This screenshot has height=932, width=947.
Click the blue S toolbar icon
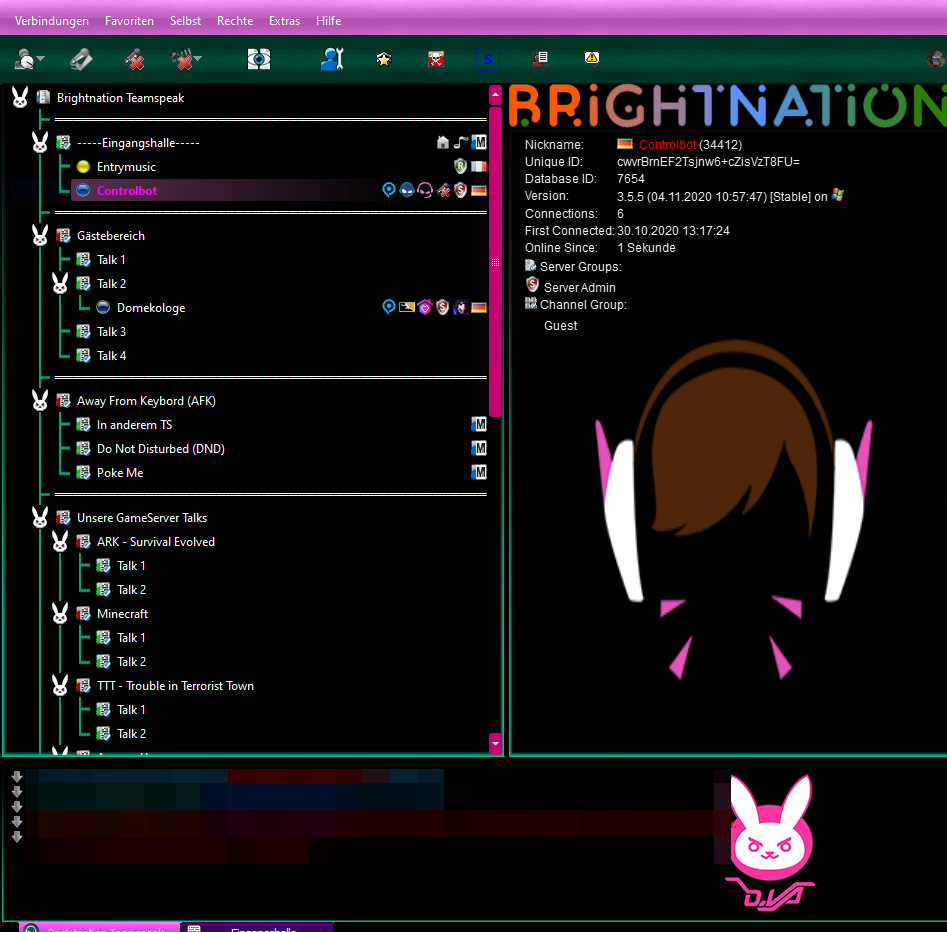click(487, 59)
